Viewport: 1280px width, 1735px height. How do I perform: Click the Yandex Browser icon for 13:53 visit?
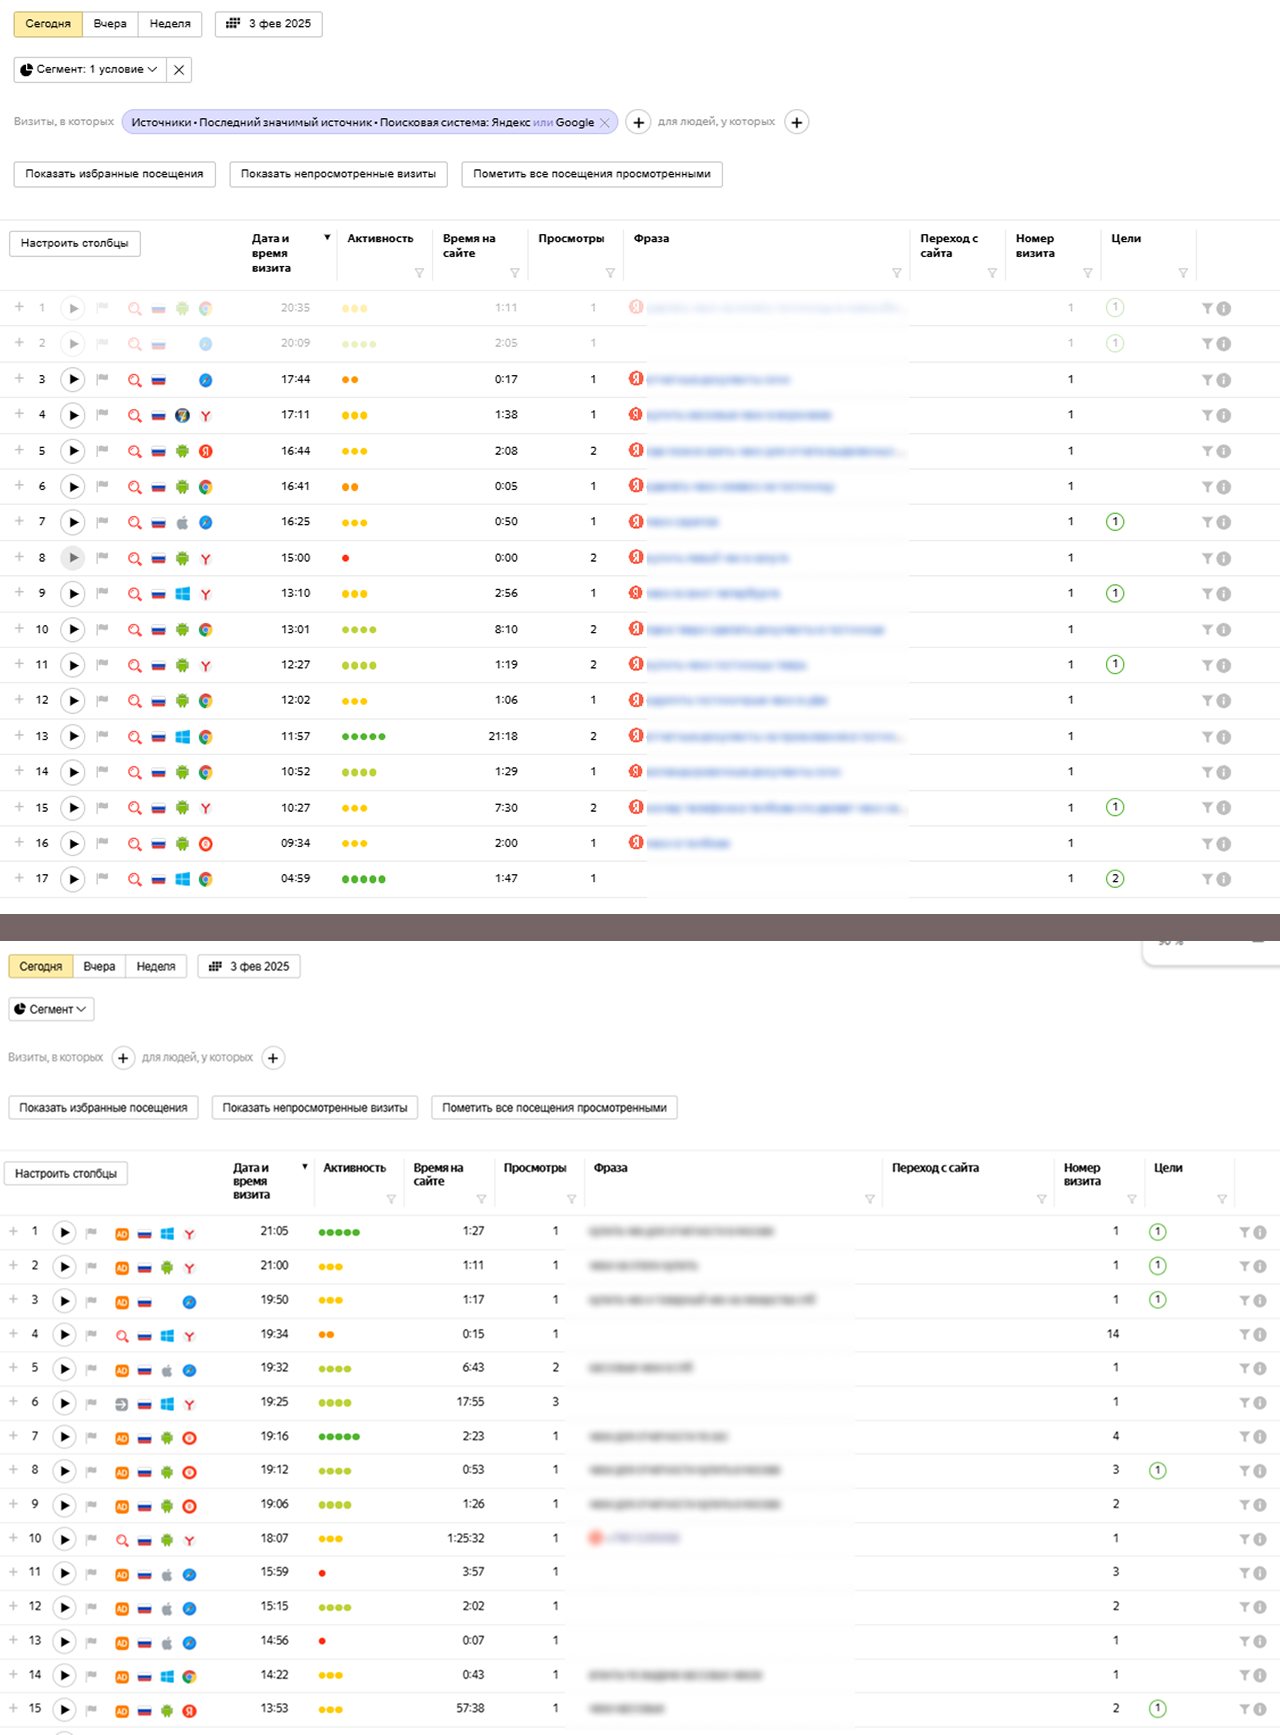[x=189, y=1711]
